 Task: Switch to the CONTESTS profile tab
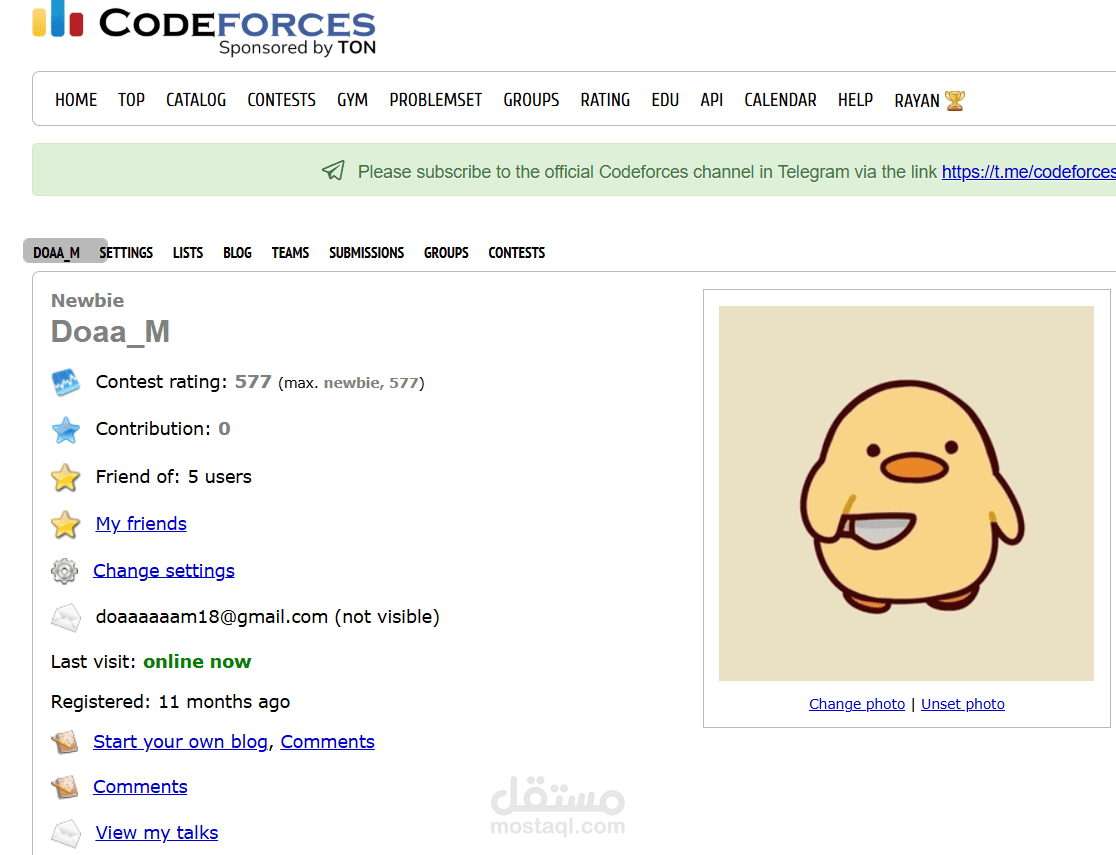click(x=517, y=253)
